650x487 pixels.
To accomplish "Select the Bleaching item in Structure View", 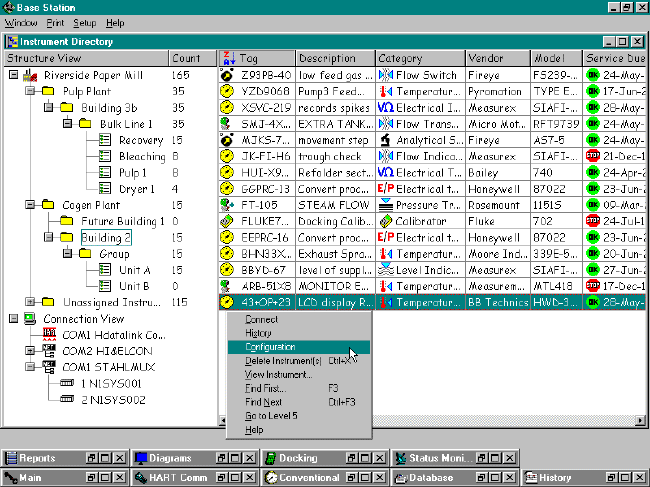I will 140,156.
